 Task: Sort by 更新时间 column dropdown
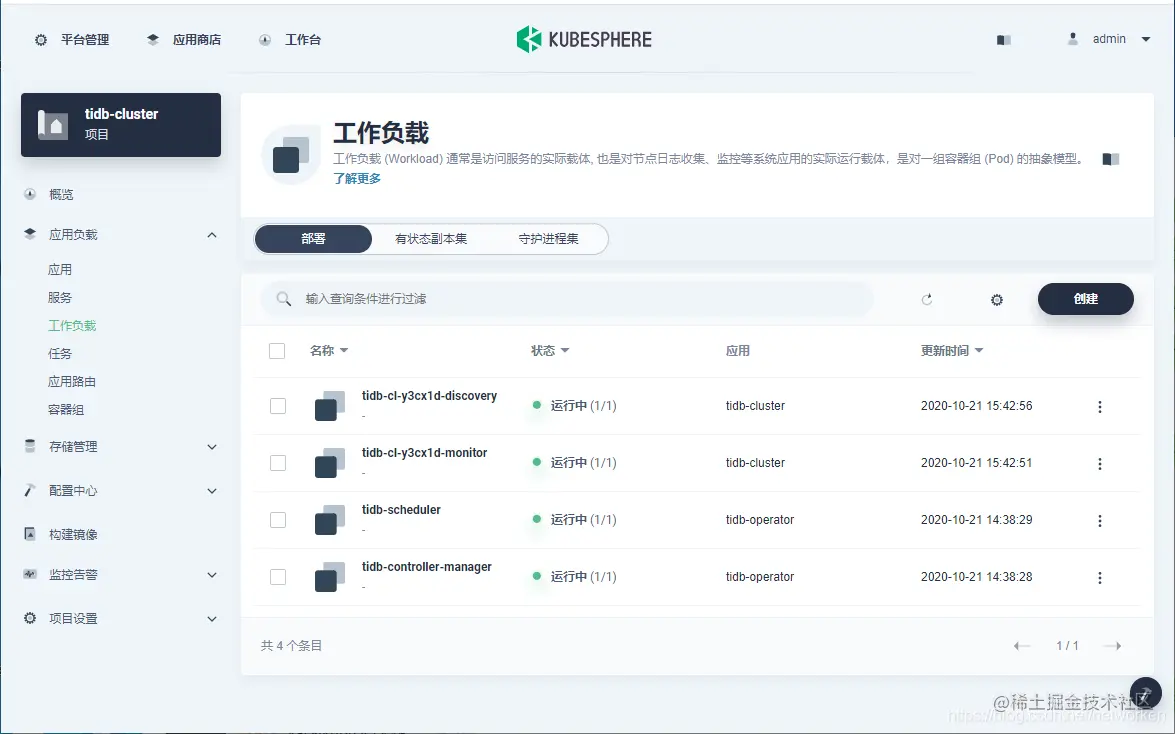pos(952,350)
